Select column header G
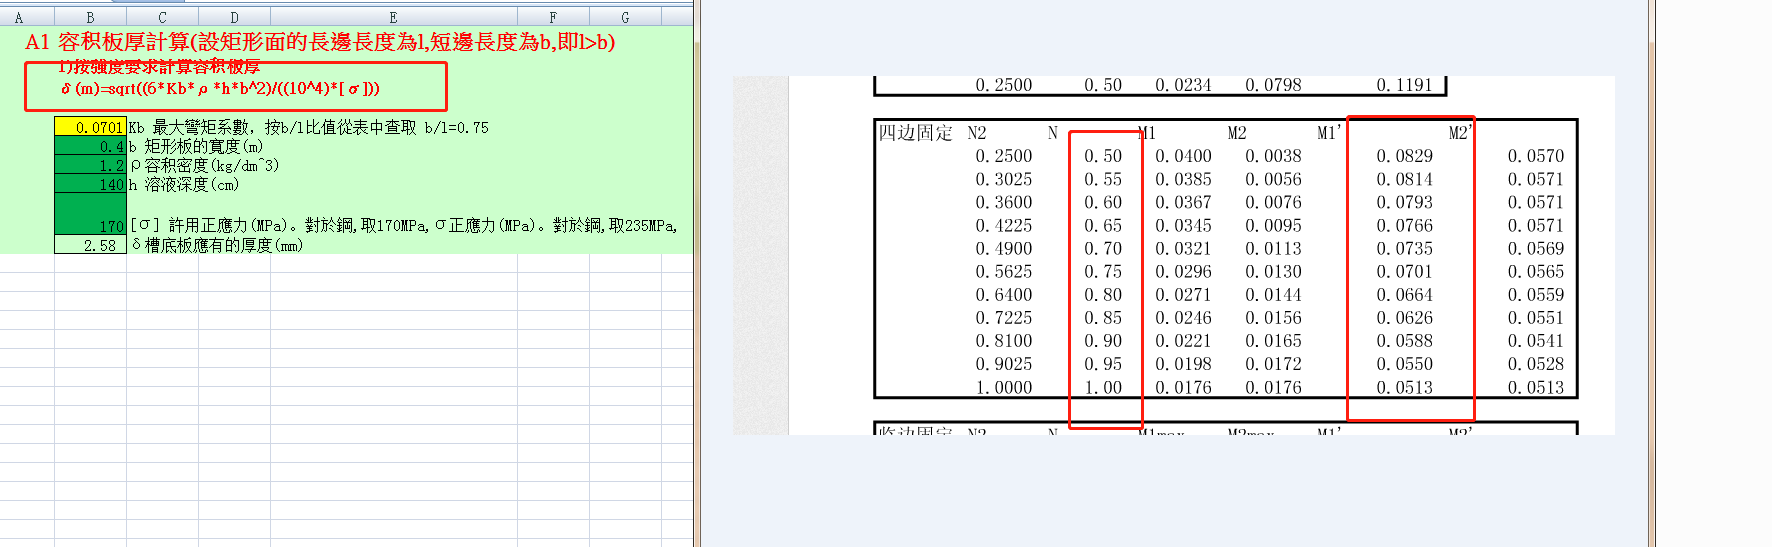The image size is (1772, 547). point(626,17)
